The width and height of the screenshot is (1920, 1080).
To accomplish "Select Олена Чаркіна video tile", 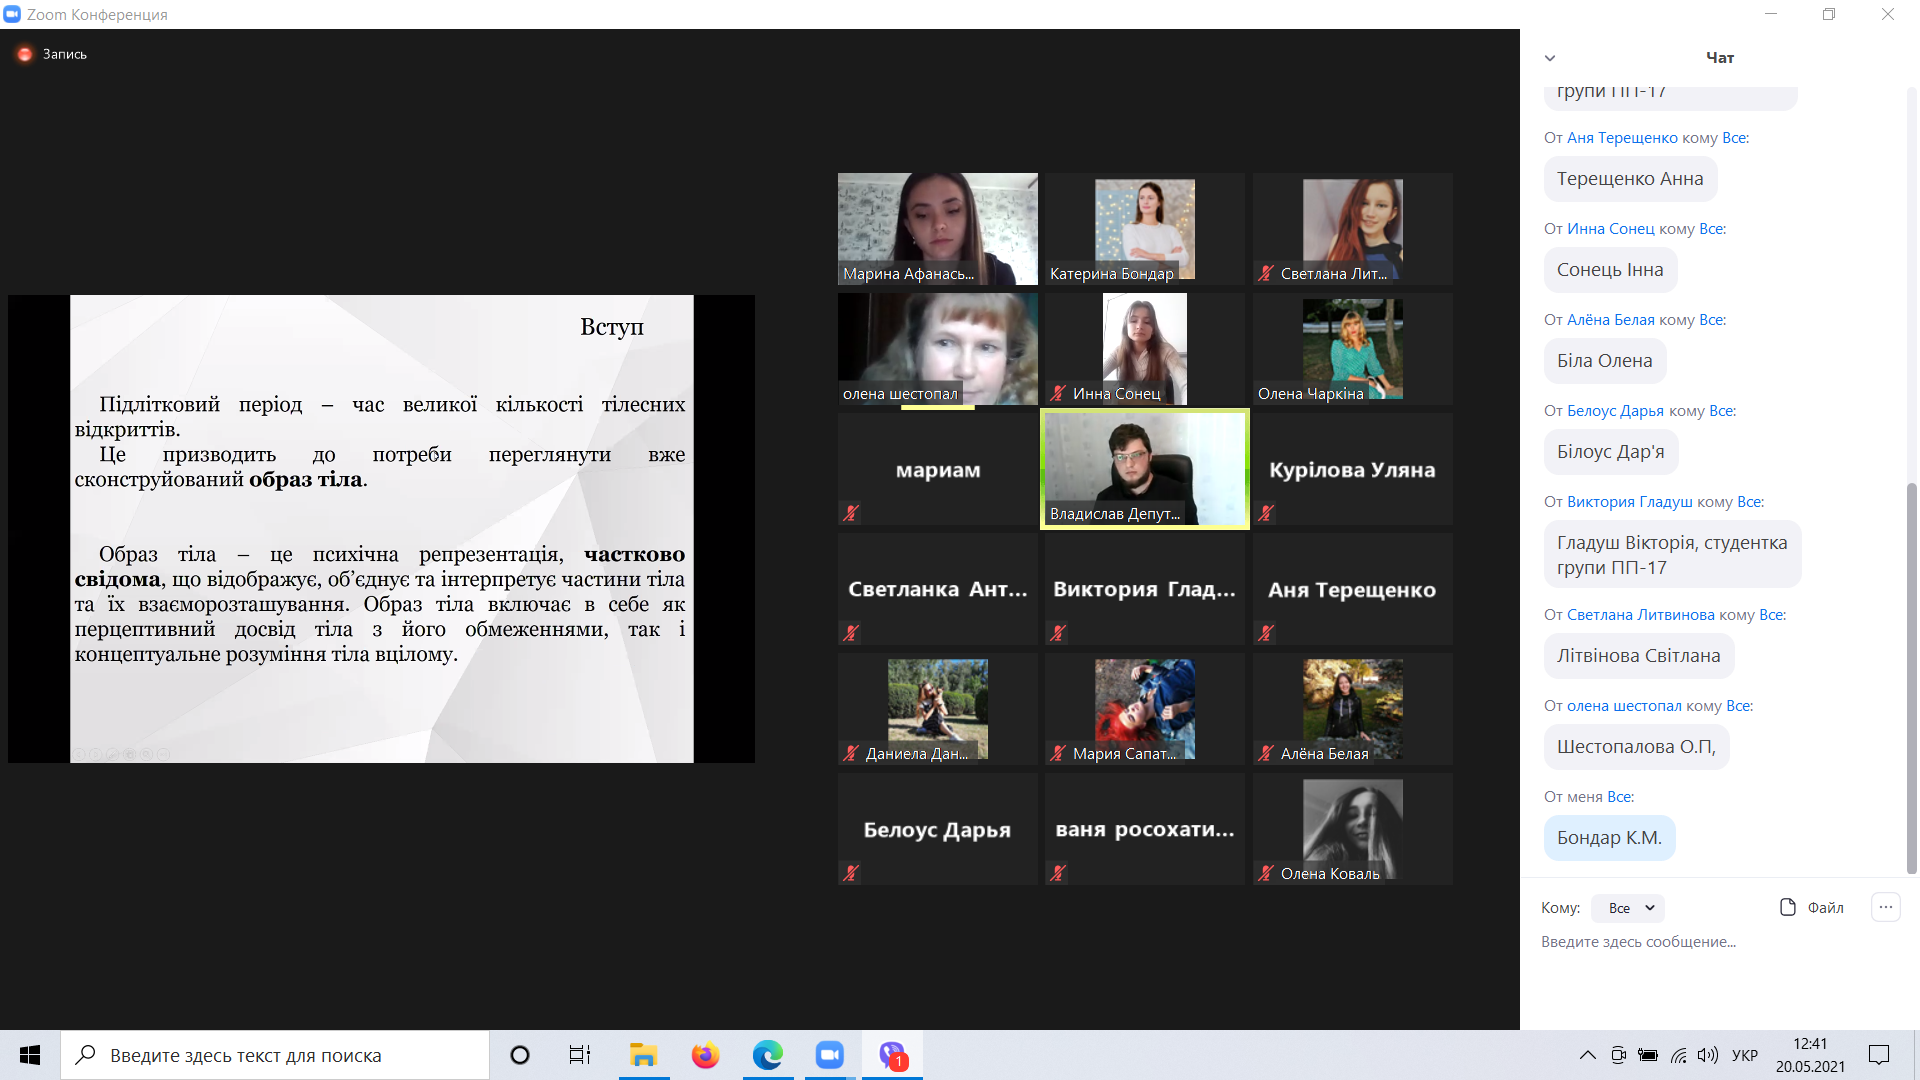I will coord(1352,349).
